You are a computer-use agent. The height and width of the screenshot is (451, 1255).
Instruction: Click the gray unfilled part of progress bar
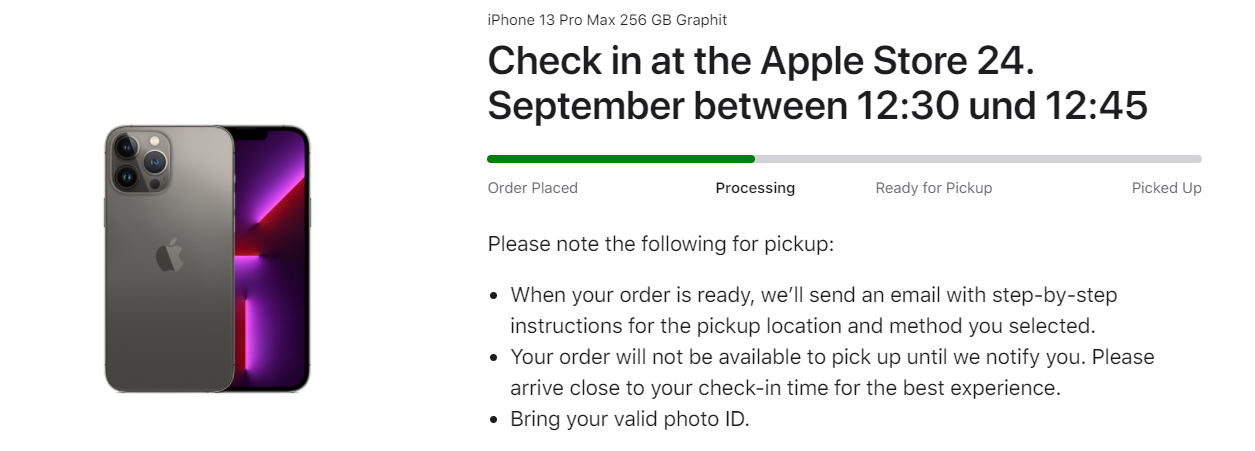pos(977,159)
